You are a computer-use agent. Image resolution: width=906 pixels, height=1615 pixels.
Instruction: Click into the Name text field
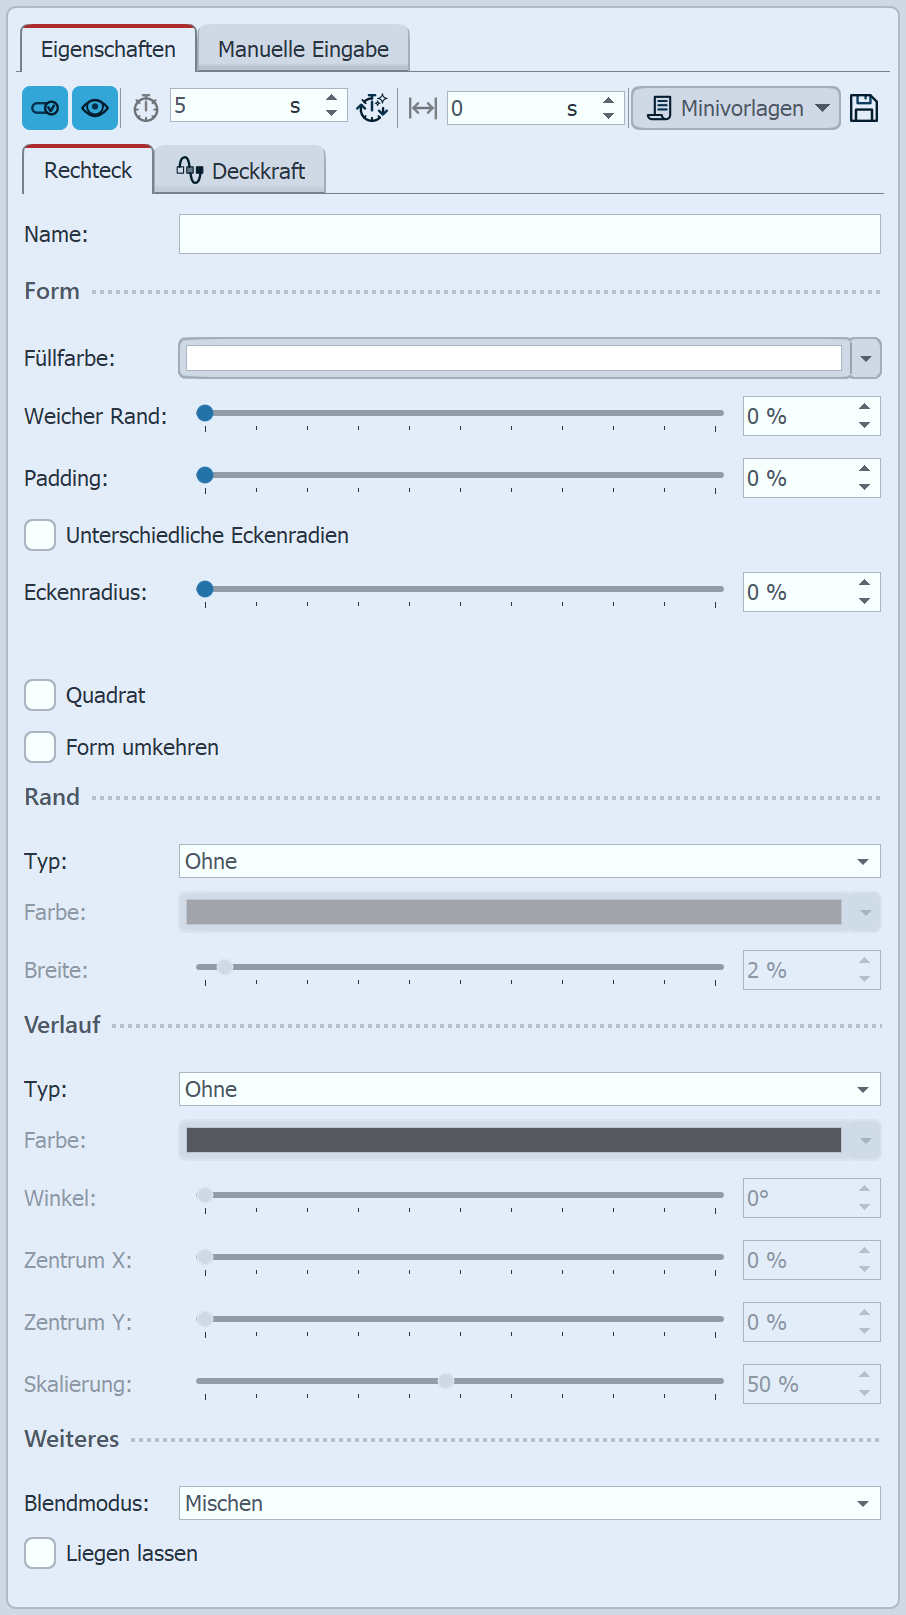pyautogui.click(x=529, y=234)
